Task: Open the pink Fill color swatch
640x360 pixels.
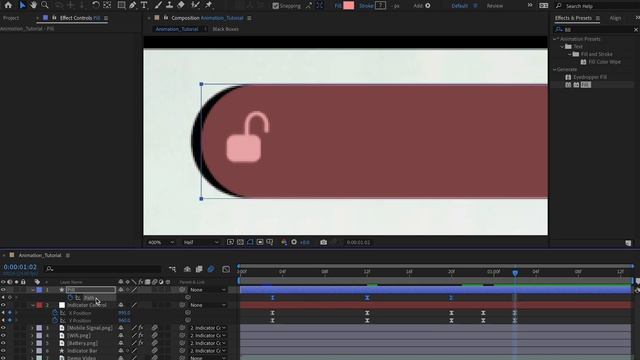Action: click(x=349, y=5)
